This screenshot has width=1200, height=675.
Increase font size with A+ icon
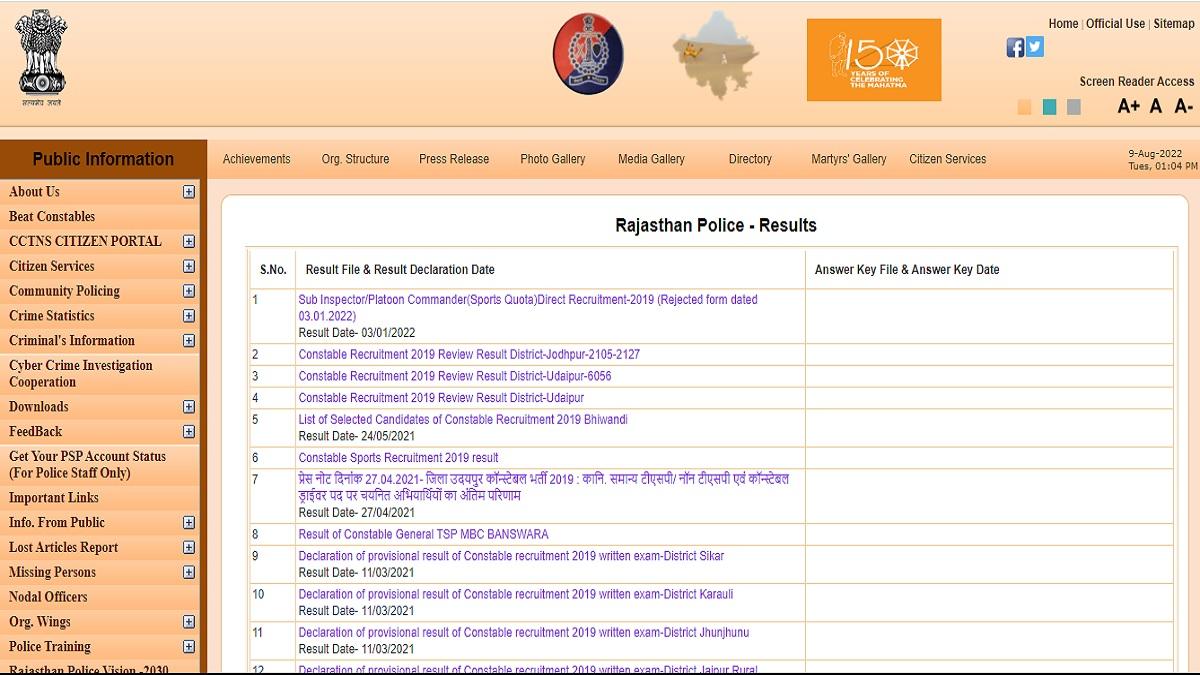1130,105
